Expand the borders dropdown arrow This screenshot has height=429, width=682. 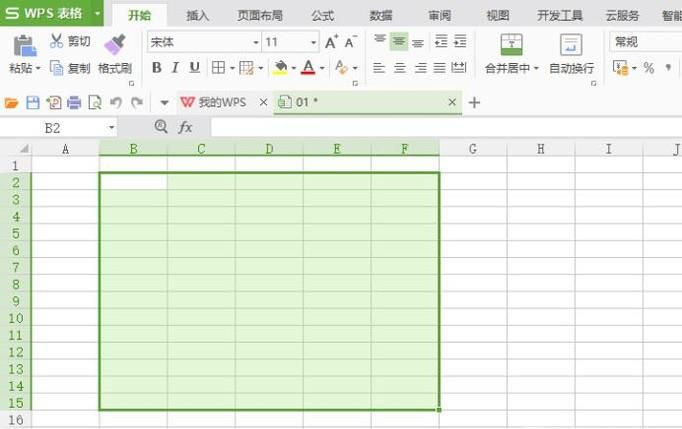232,68
